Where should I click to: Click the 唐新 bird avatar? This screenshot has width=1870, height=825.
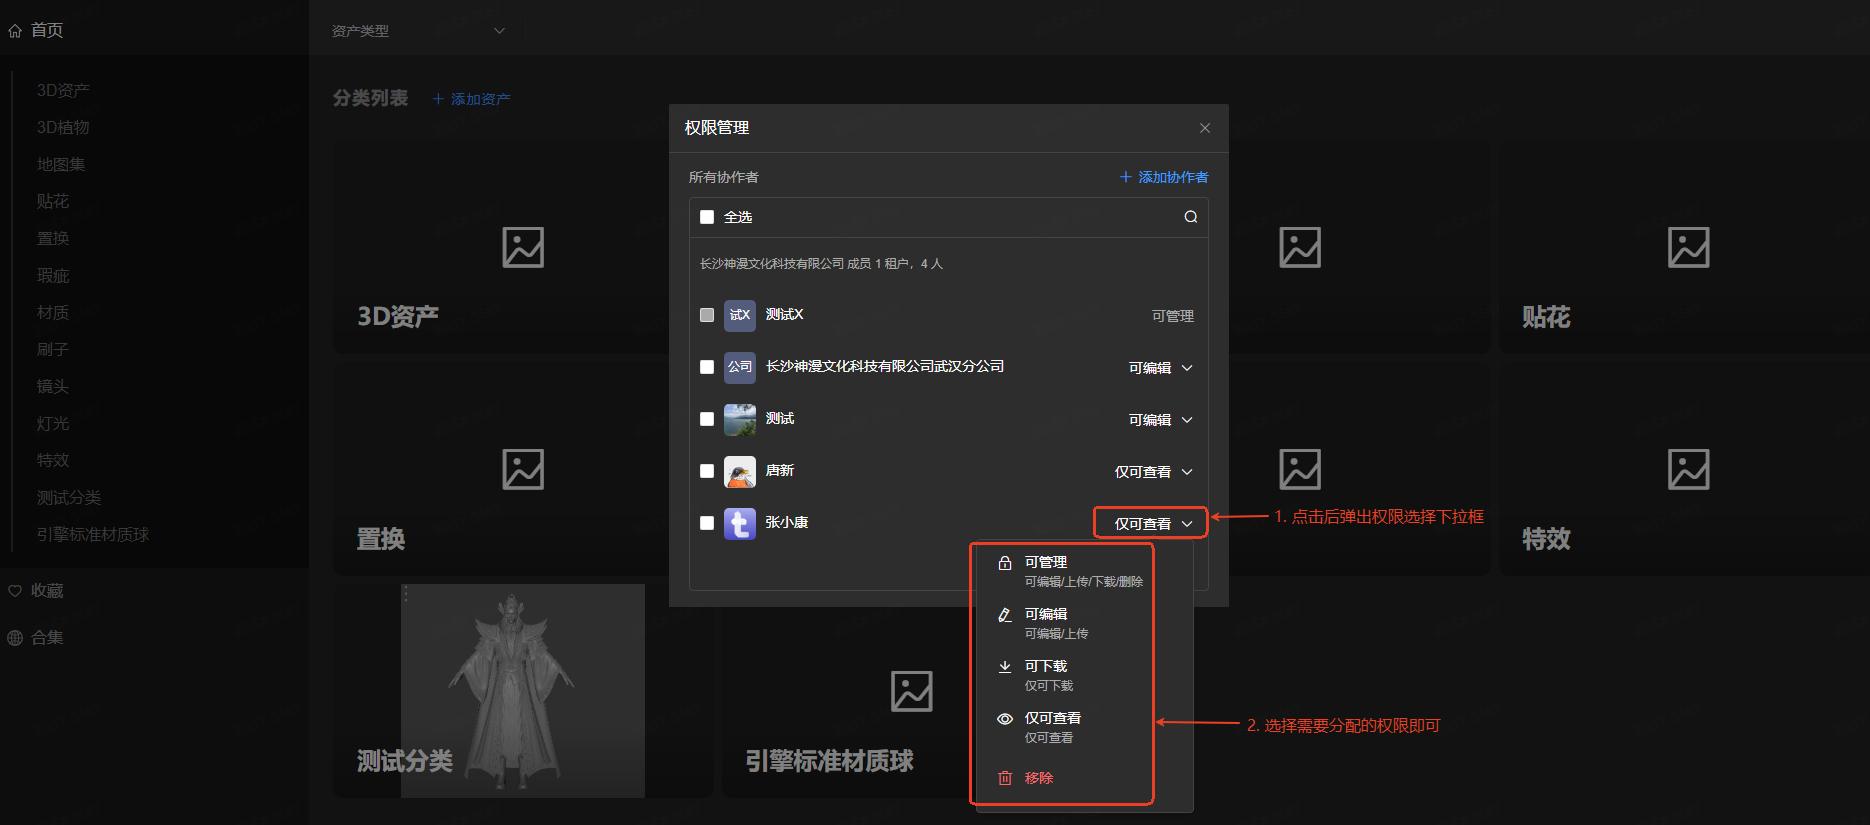point(740,471)
